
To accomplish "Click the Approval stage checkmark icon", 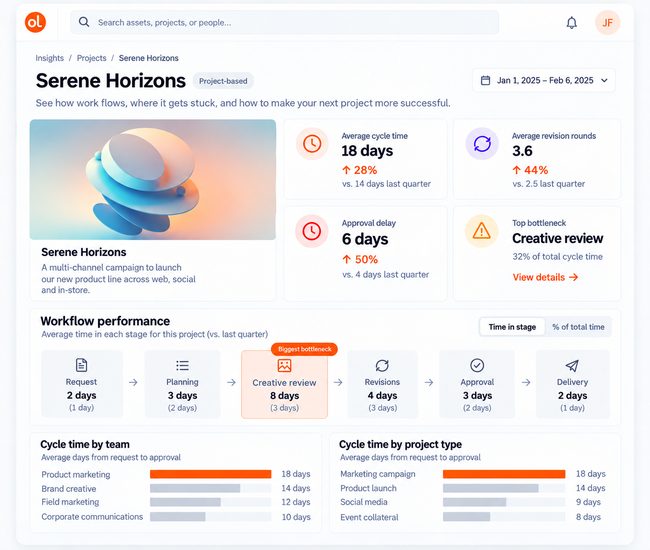I will pyautogui.click(x=477, y=365).
